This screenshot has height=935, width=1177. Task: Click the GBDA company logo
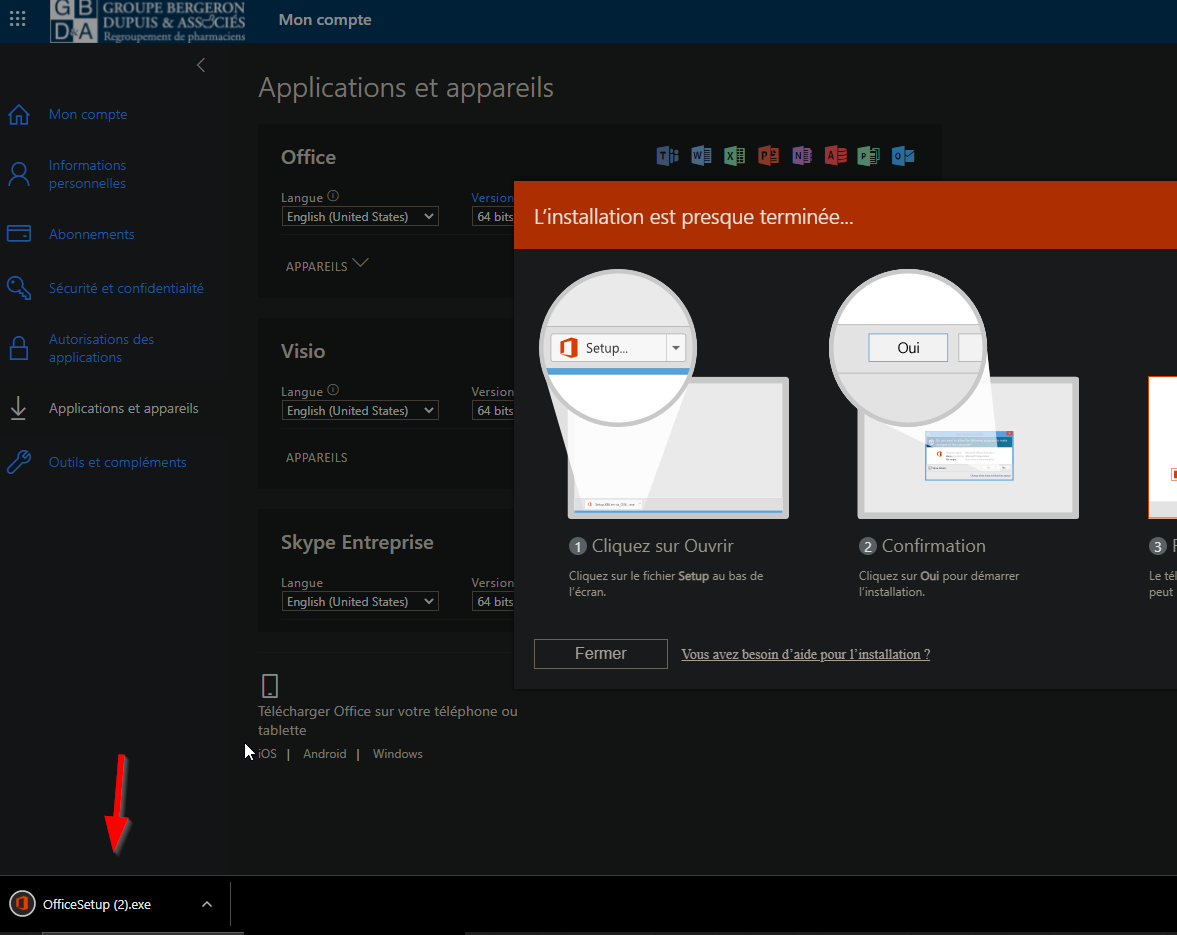coord(148,21)
